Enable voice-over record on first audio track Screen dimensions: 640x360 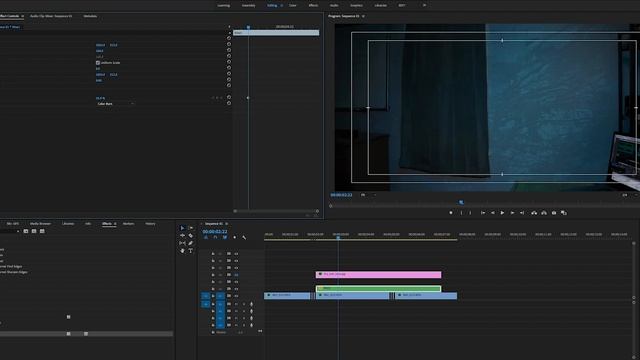pyautogui.click(x=251, y=304)
